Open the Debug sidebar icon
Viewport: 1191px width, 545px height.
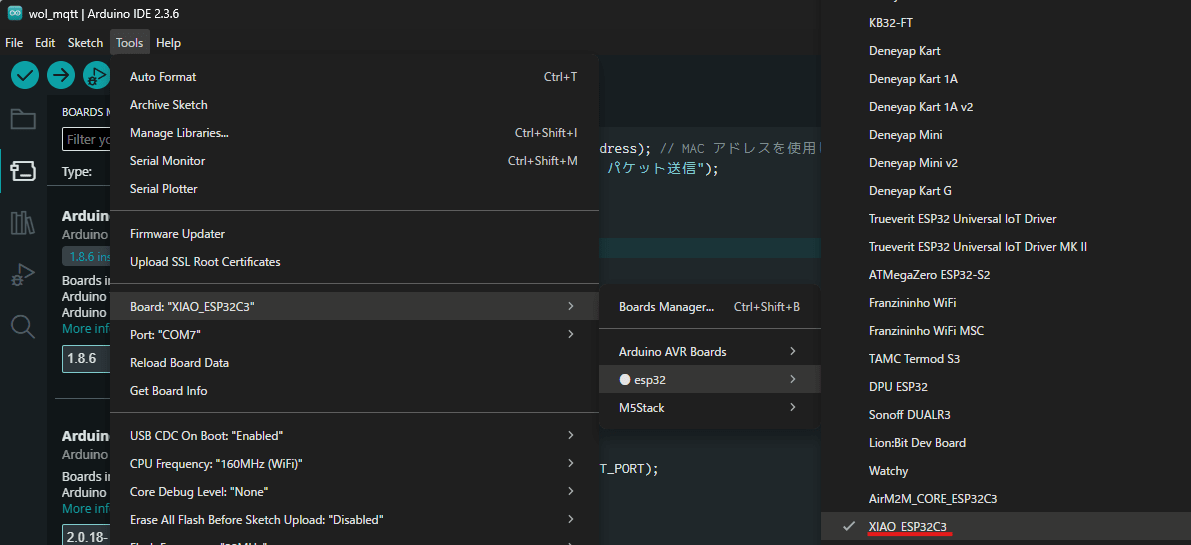tap(23, 275)
